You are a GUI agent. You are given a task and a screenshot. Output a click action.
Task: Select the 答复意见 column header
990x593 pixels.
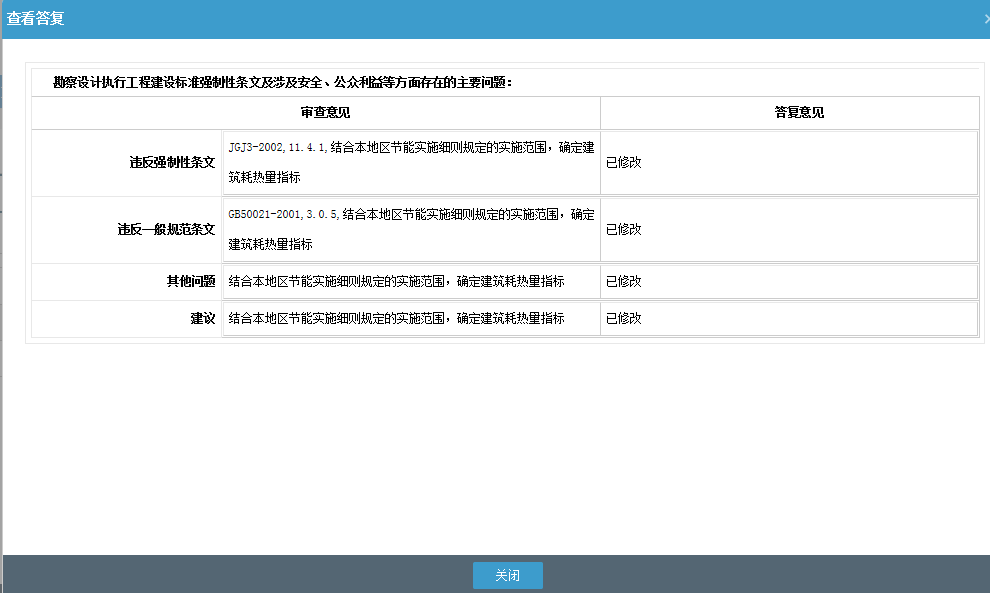coord(789,112)
